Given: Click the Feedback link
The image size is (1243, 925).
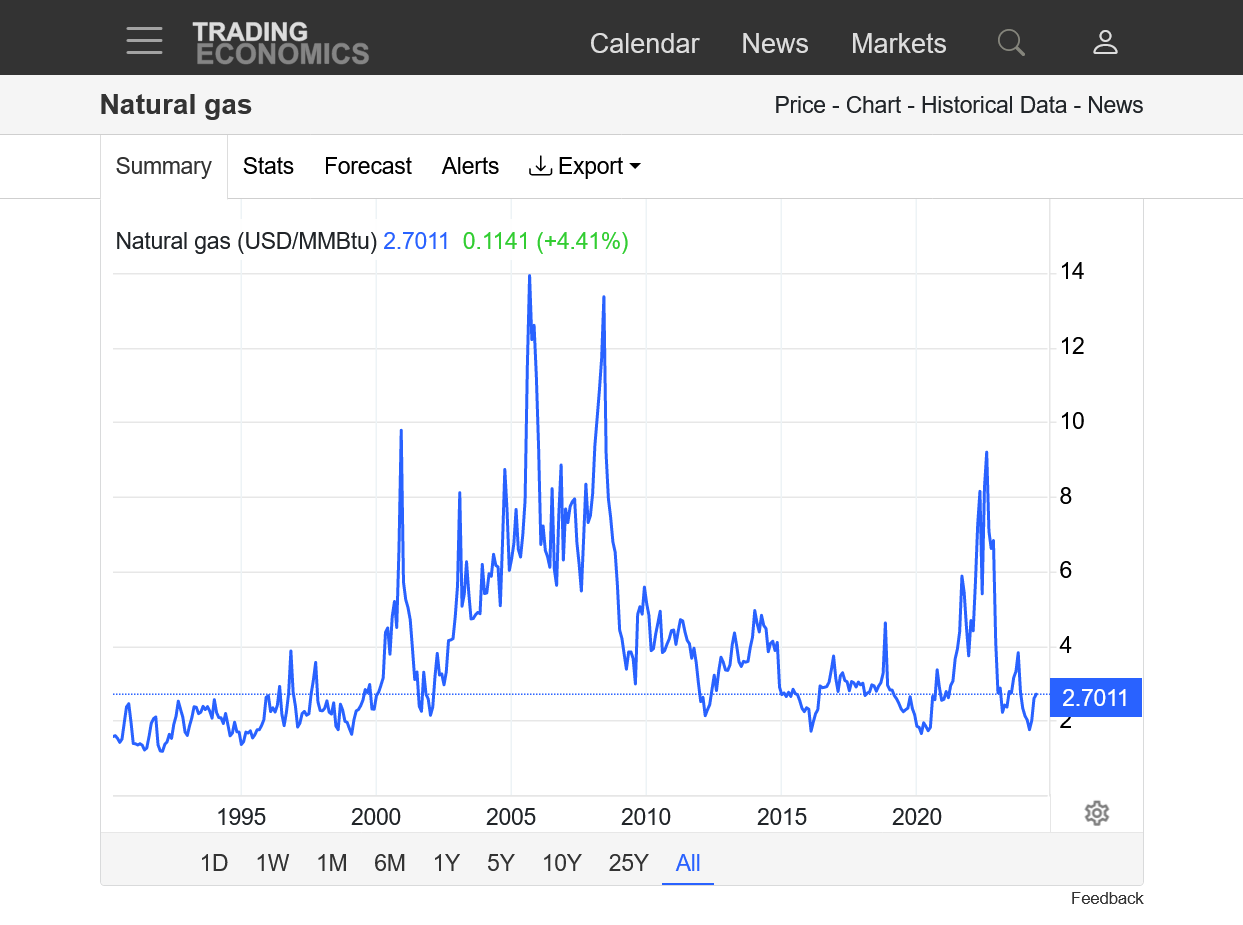Looking at the screenshot, I should click(x=1106, y=898).
